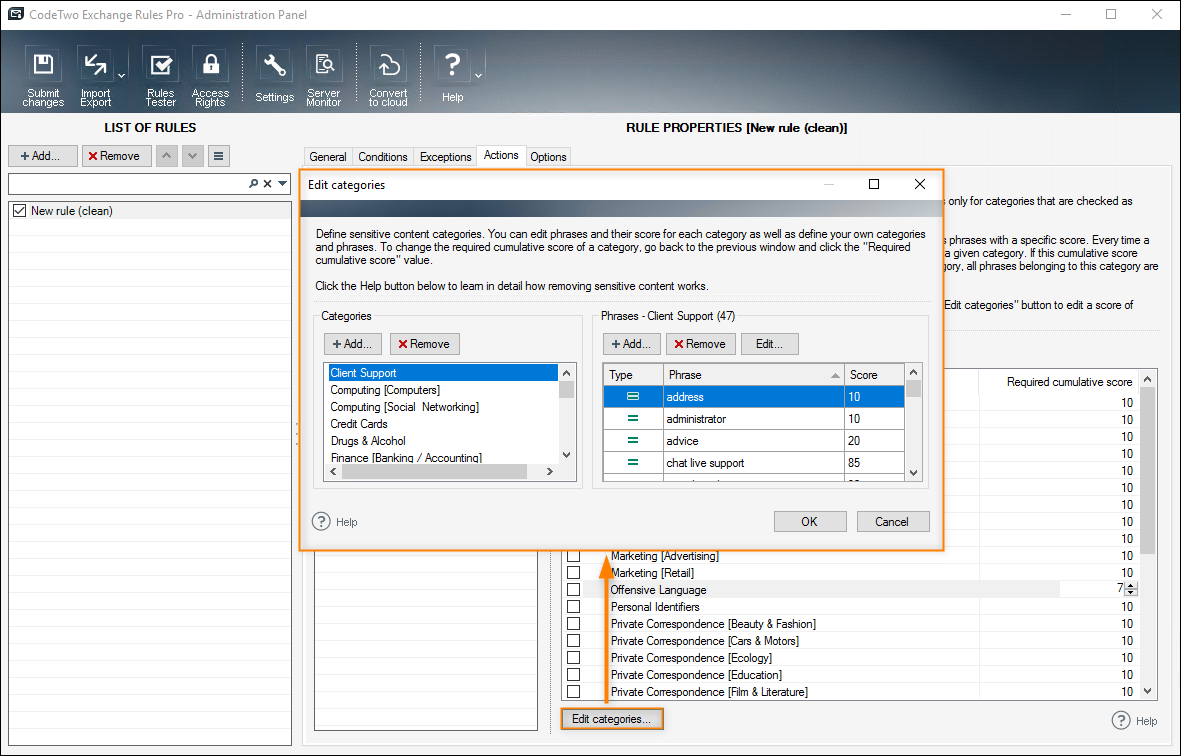Click the type icon for advice phrase
1181x756 pixels.
click(x=633, y=440)
